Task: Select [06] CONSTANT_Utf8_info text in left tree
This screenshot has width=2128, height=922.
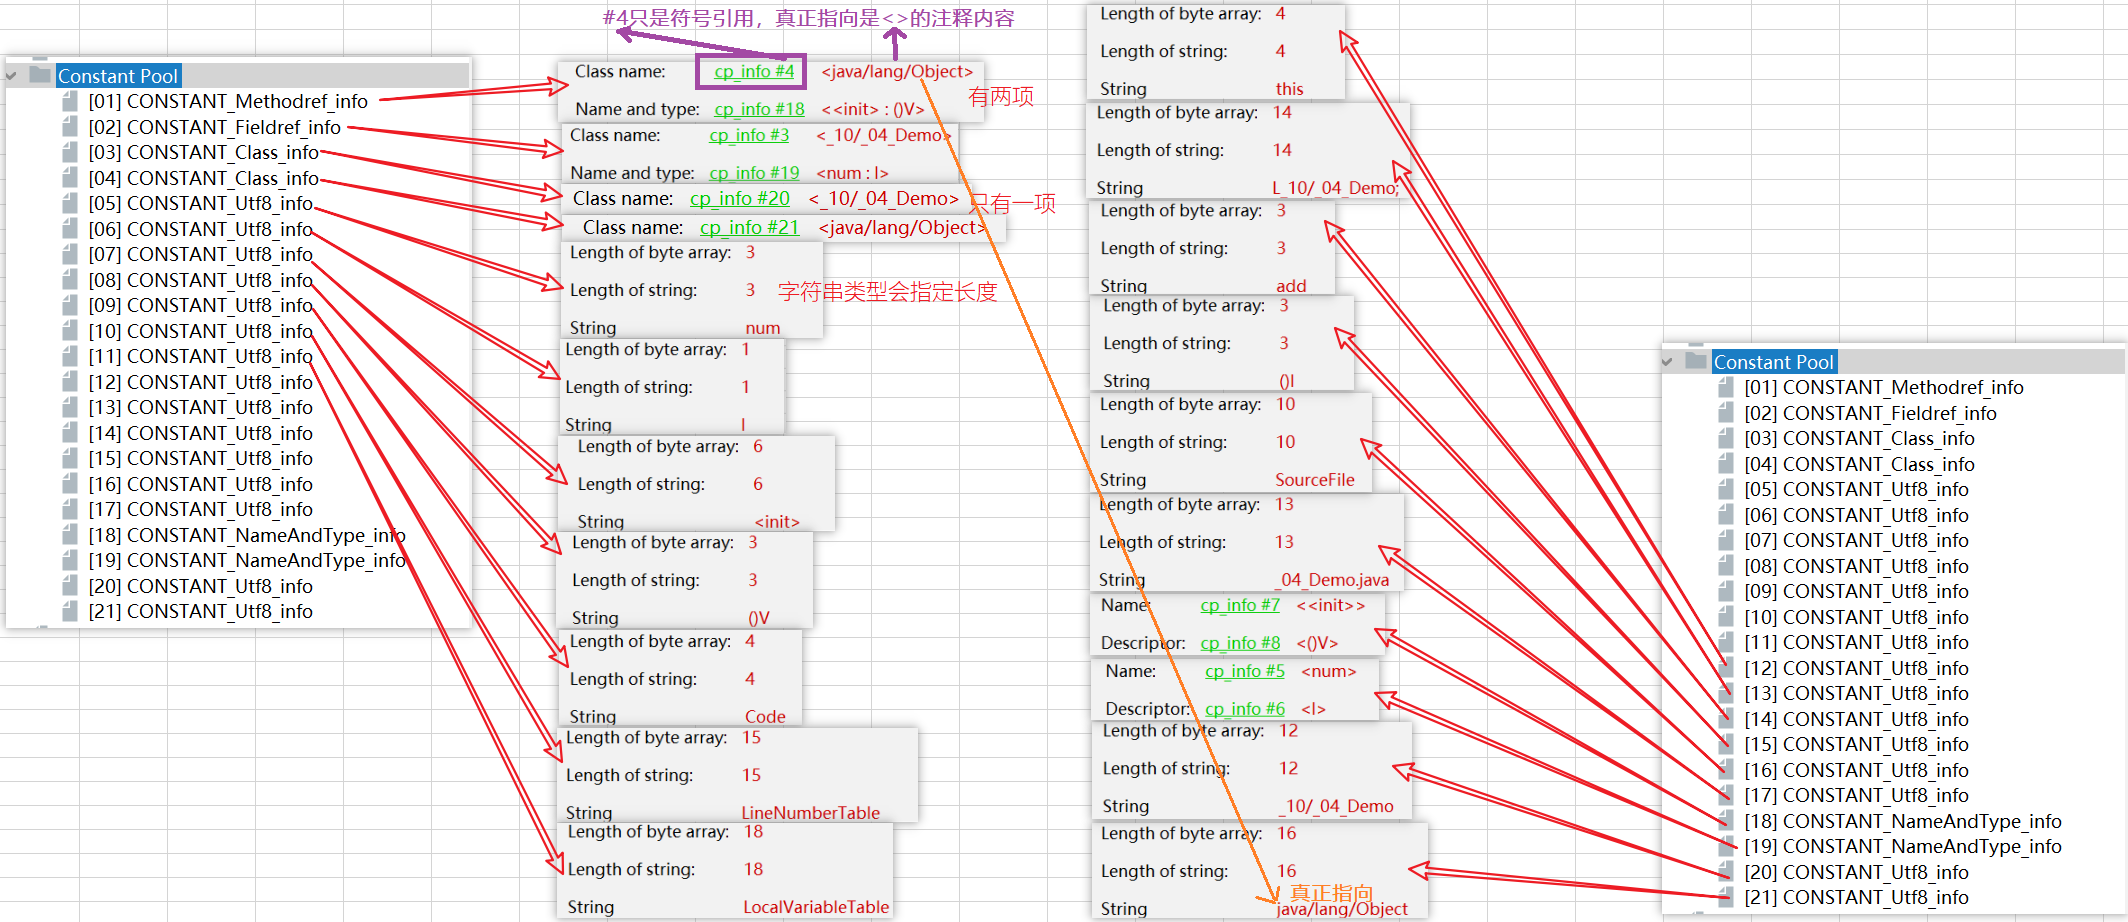Action: 200,229
